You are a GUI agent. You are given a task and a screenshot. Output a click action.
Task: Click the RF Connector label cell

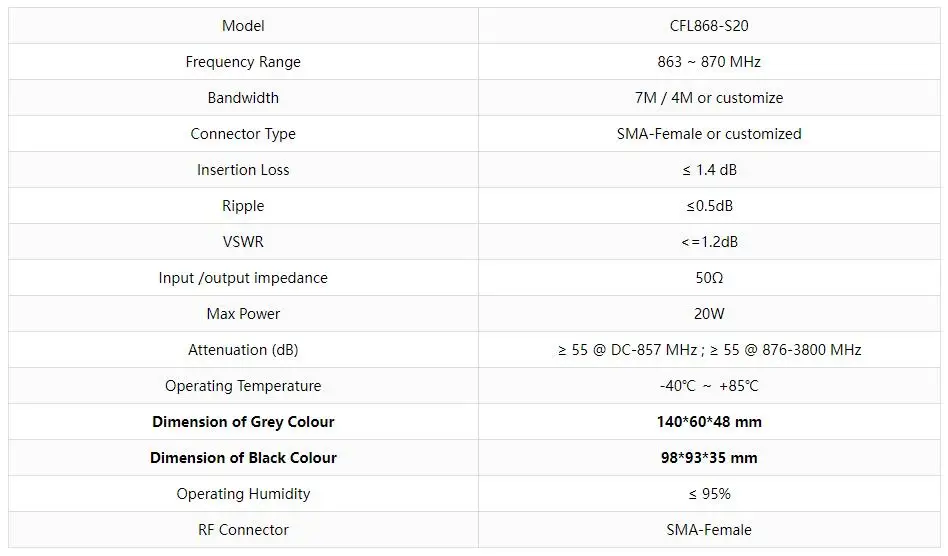click(x=243, y=530)
